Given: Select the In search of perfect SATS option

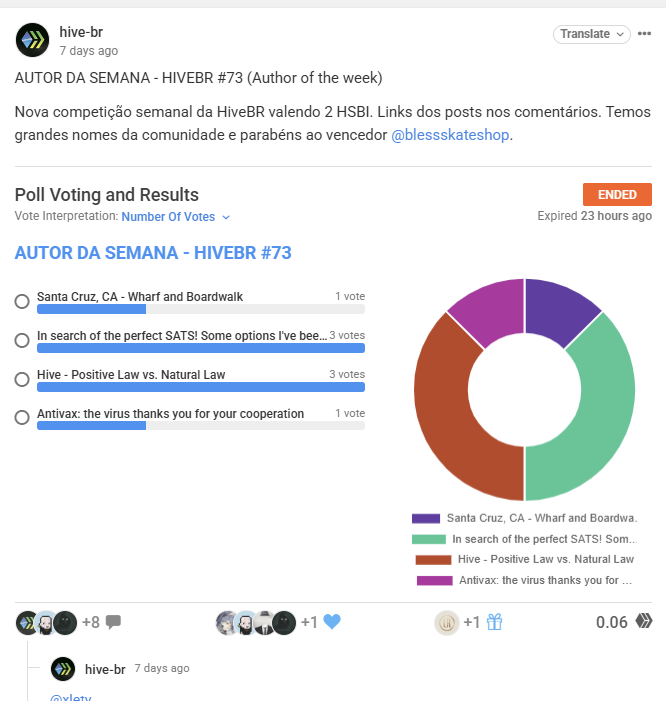Looking at the screenshot, I should pos(22,340).
